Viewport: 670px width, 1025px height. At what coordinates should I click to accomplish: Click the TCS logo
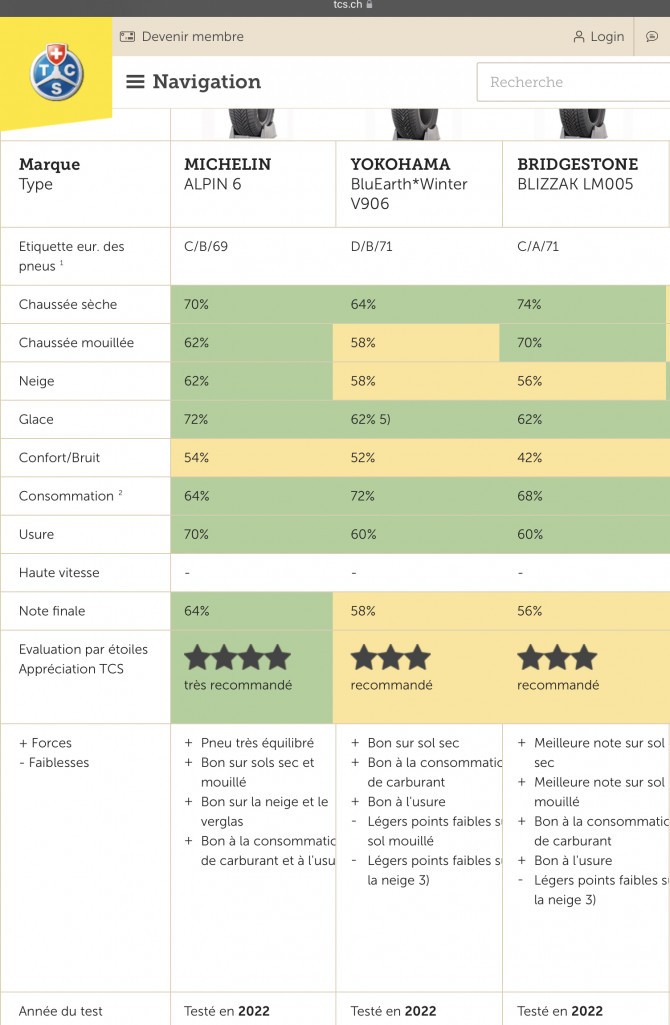click(x=57, y=73)
